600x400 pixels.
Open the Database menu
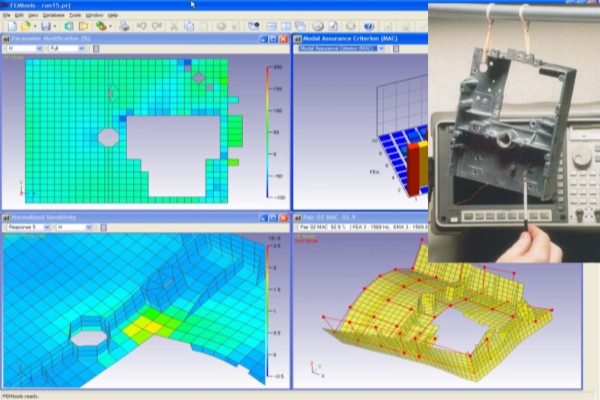(x=54, y=15)
